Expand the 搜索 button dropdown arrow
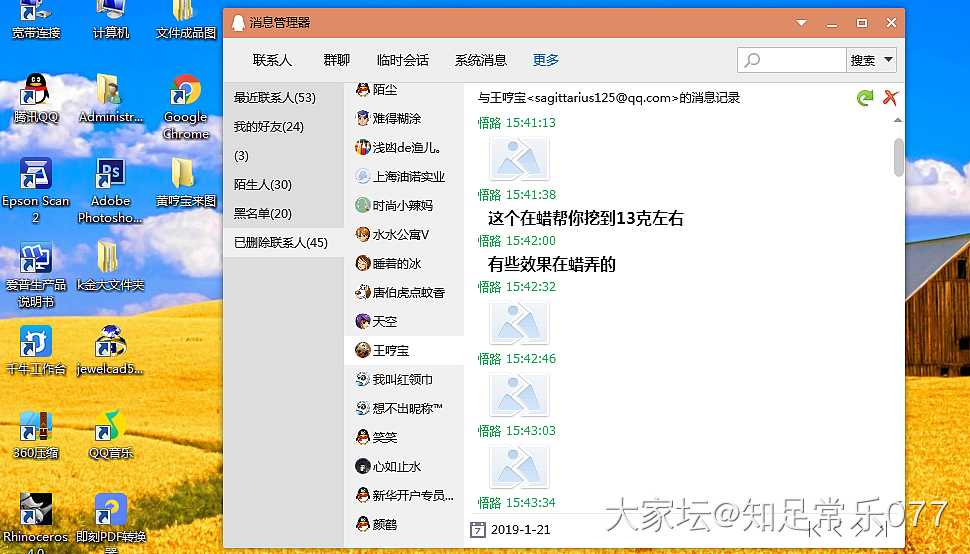The image size is (970, 554). point(888,60)
